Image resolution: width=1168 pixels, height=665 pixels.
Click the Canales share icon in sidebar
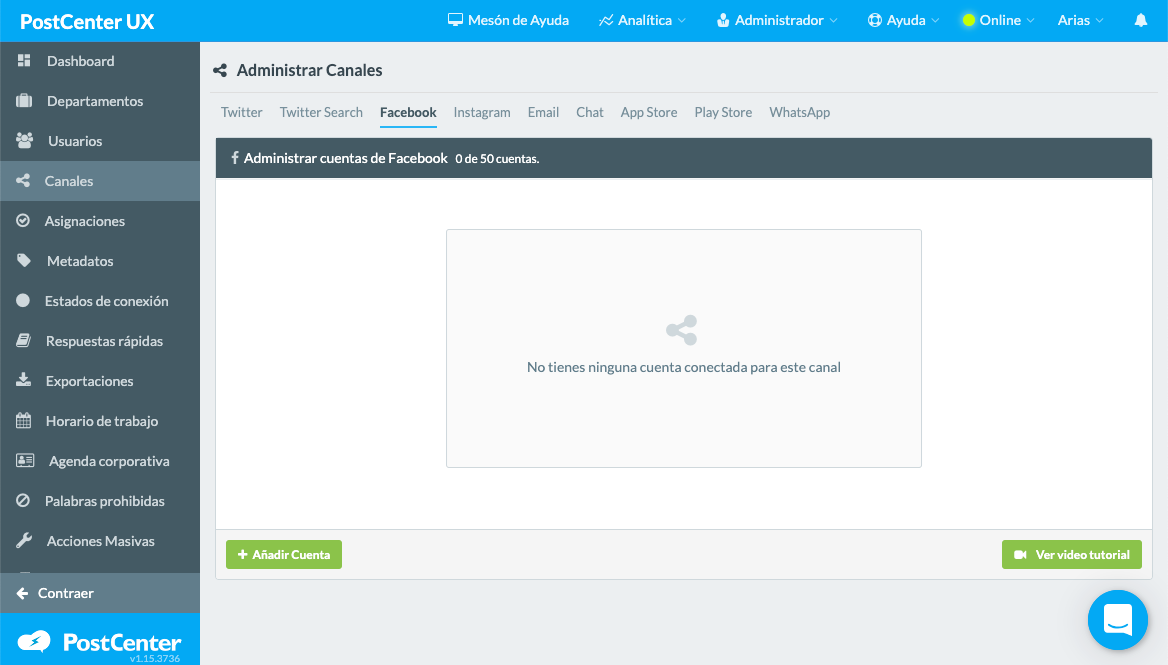point(23,180)
